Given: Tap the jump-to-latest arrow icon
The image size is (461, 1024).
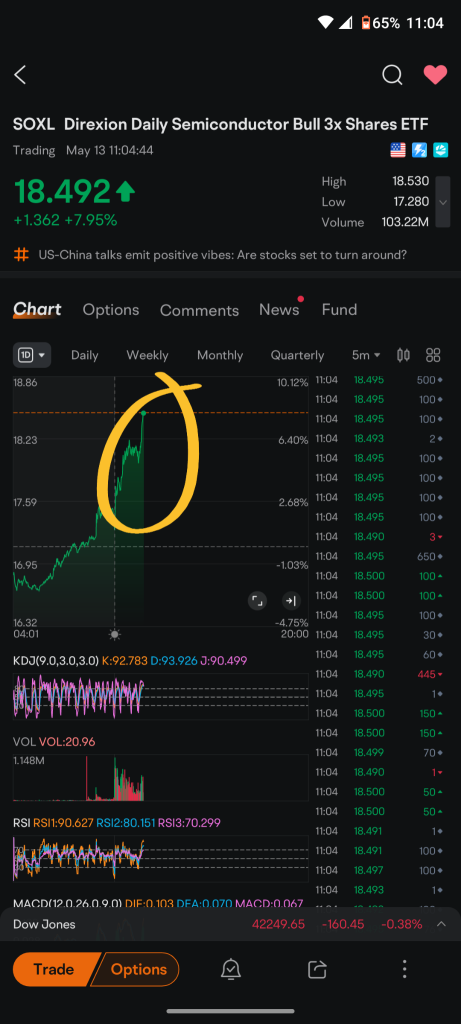Looking at the screenshot, I should 291,601.
